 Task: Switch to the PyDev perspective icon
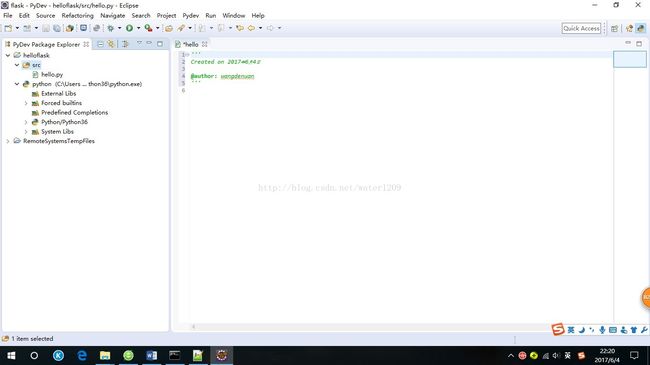(x=641, y=28)
